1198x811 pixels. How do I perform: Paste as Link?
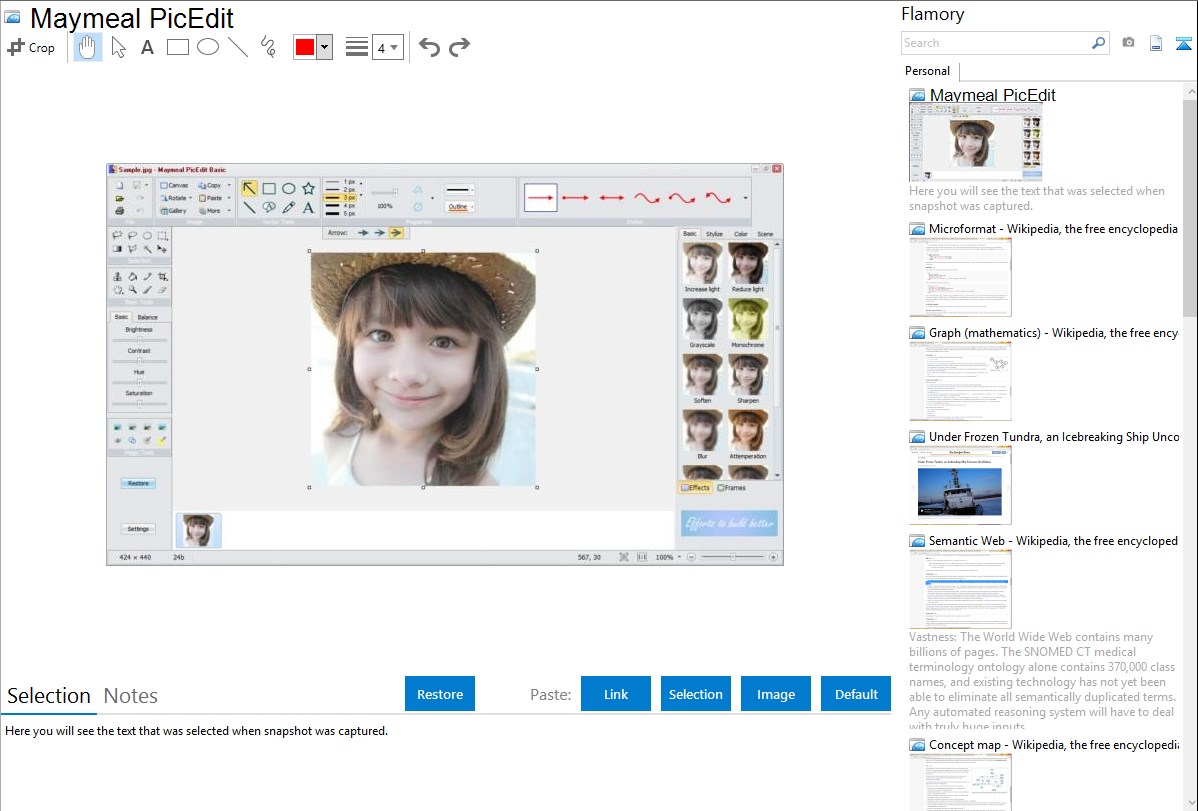[616, 694]
